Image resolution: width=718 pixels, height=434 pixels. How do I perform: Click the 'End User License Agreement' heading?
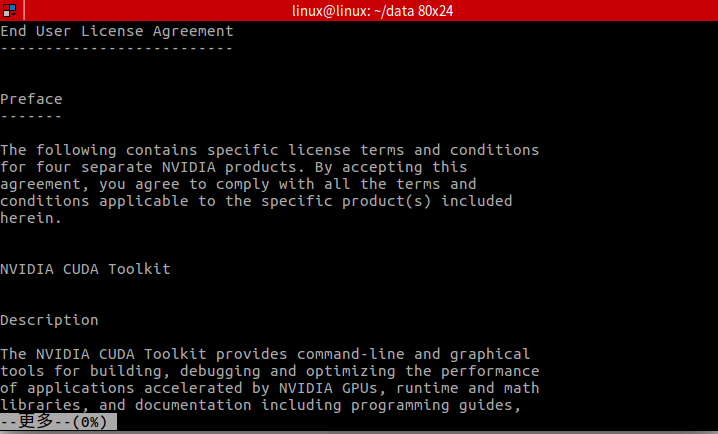117,31
